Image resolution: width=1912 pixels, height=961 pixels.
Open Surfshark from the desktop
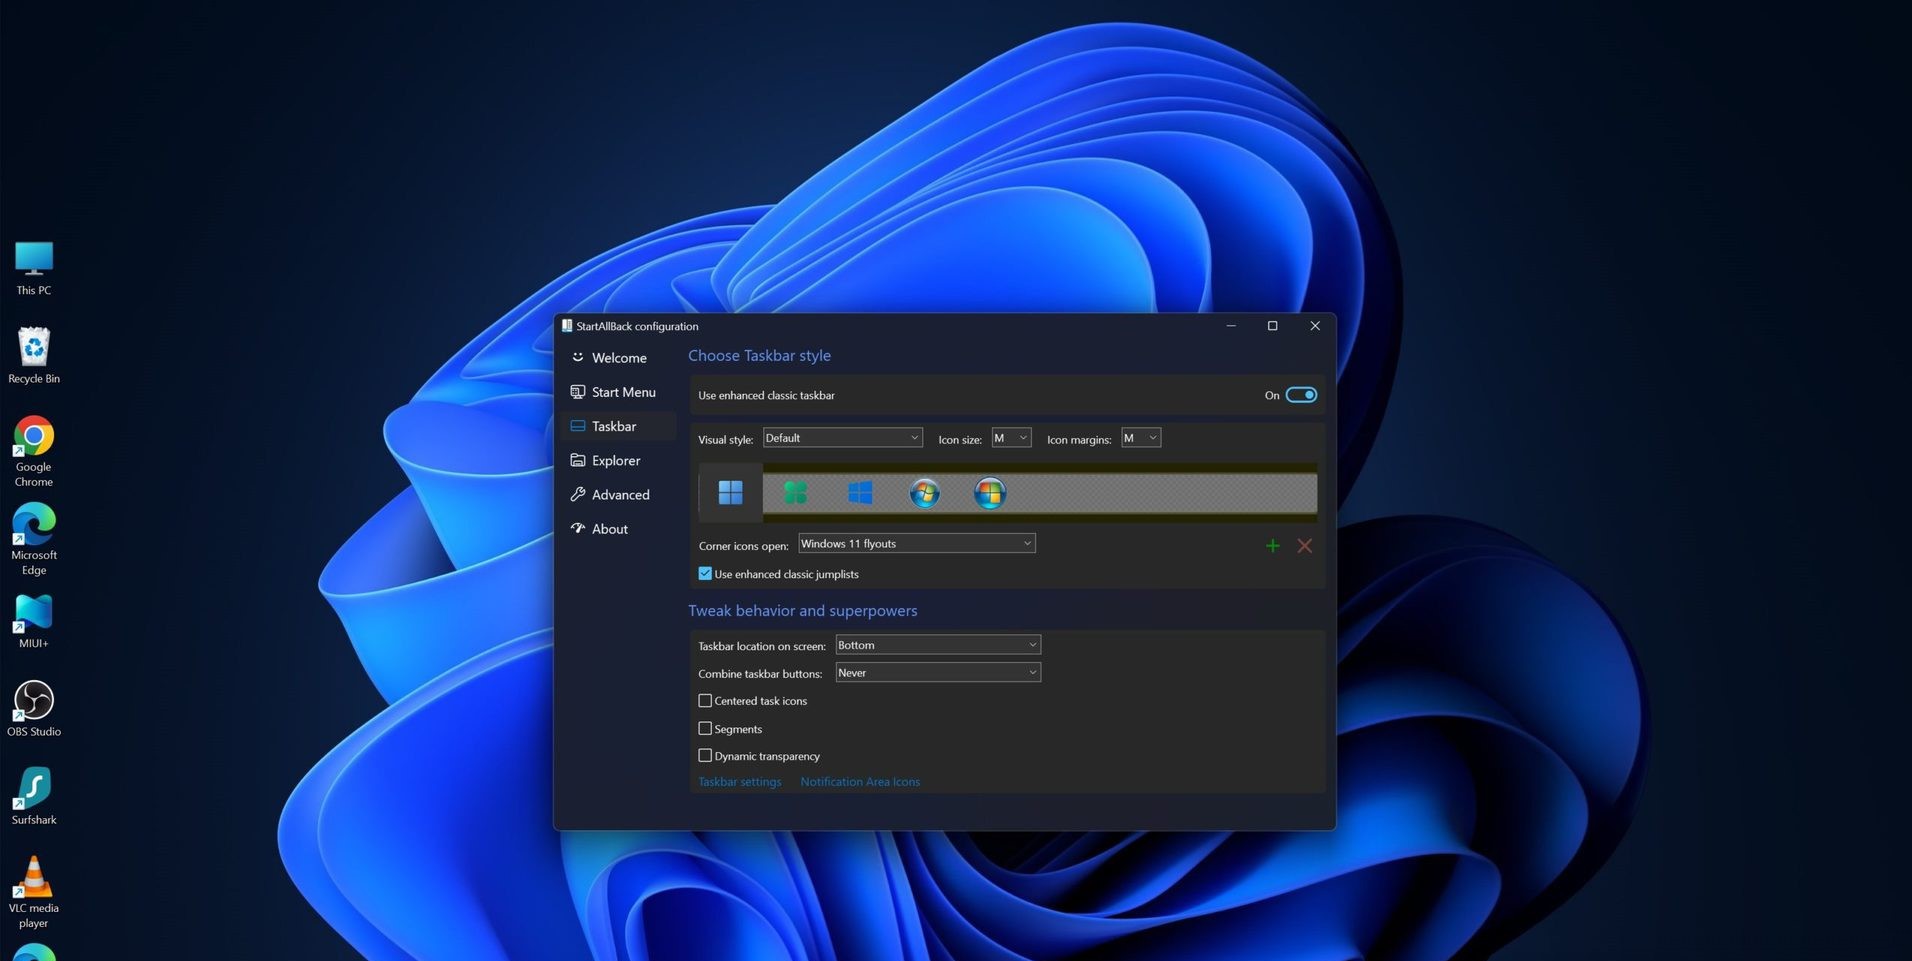coord(33,788)
